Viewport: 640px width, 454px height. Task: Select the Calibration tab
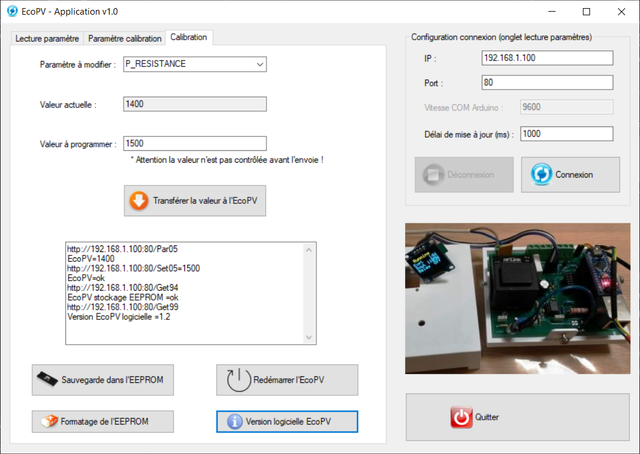point(189,37)
